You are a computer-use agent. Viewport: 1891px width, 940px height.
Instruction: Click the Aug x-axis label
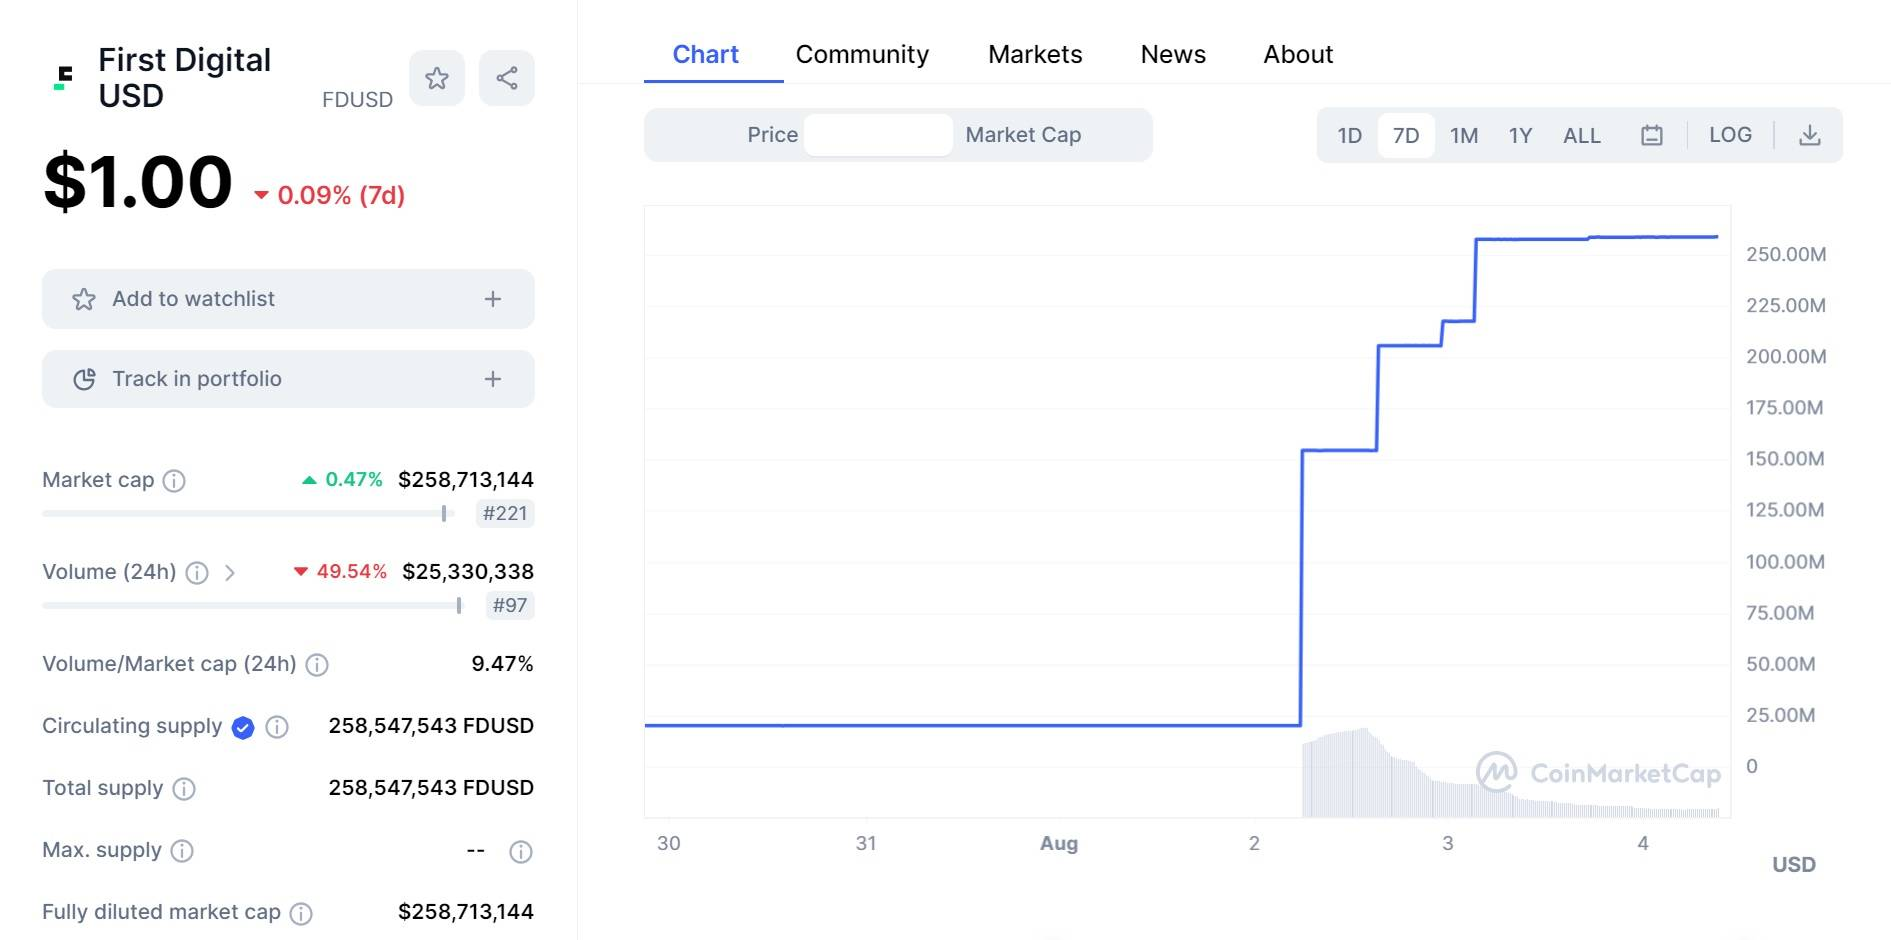[x=1059, y=844]
